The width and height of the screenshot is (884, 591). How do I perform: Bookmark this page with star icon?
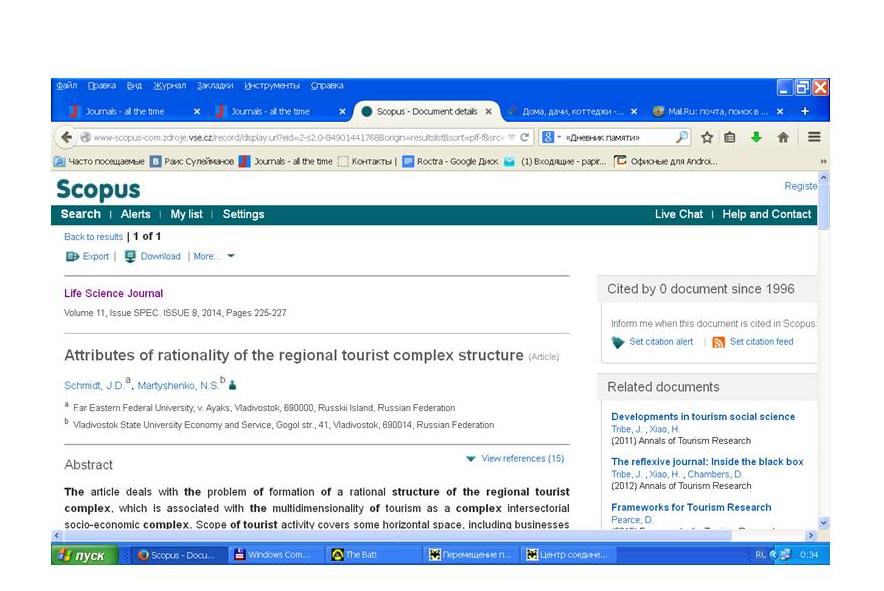pyautogui.click(x=707, y=137)
